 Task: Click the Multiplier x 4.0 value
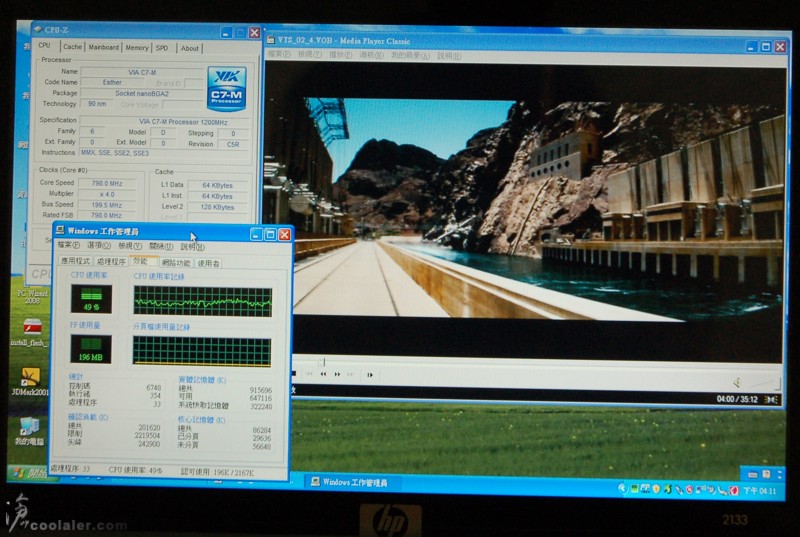click(107, 194)
